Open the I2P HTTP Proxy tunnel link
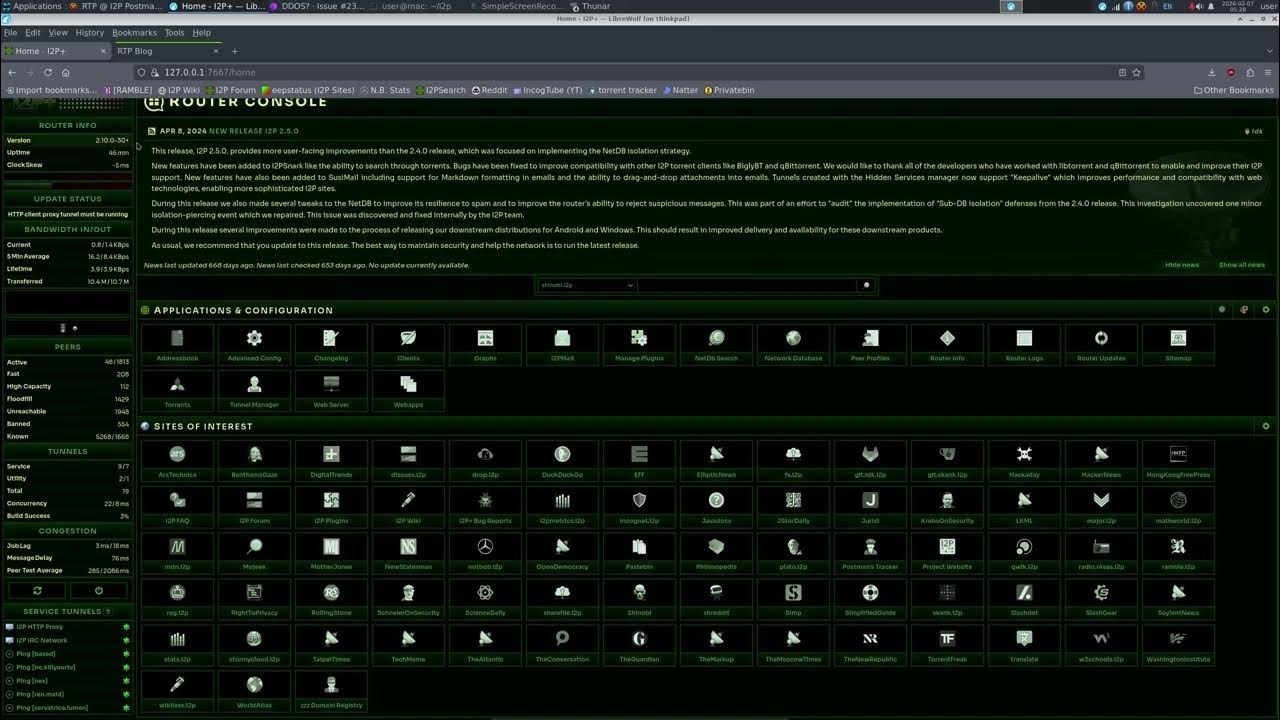Screen dimensions: 1280x720 click(x=40, y=627)
